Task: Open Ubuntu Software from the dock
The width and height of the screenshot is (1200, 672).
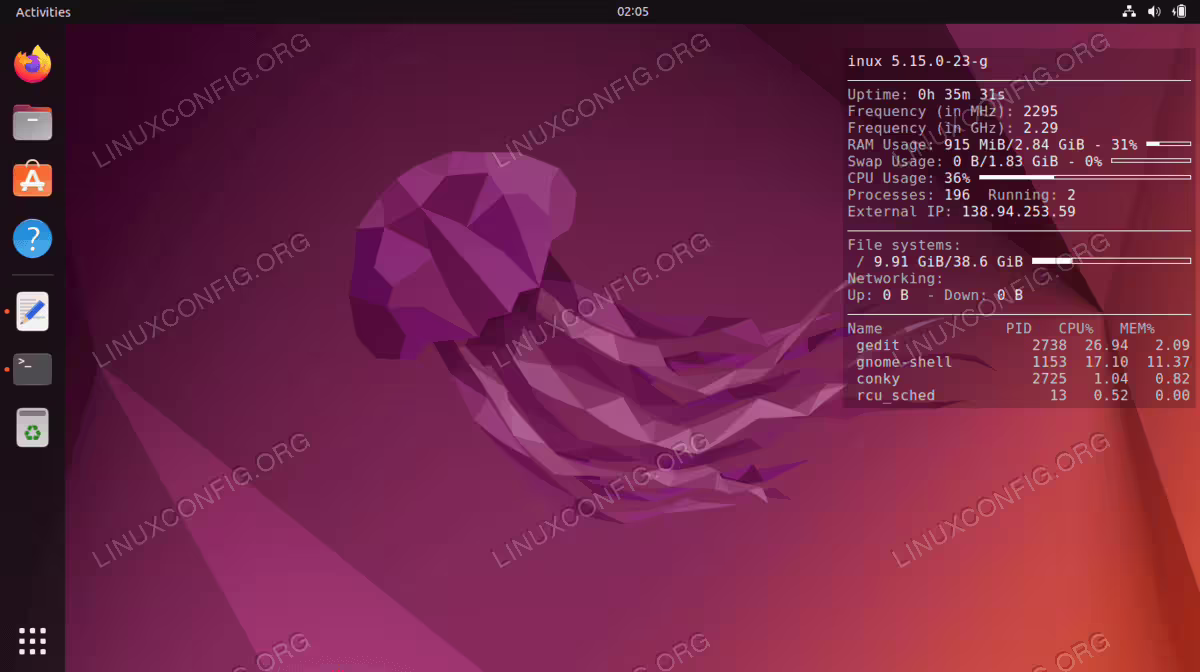Action: 32,180
